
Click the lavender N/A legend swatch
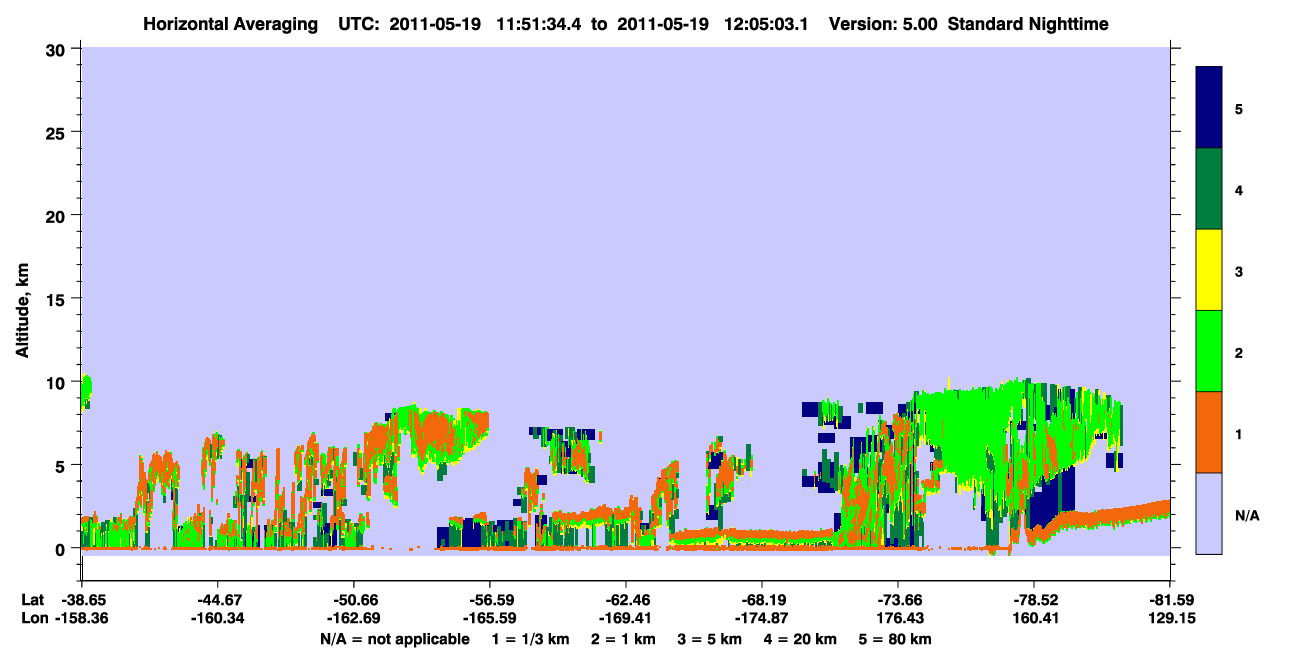pos(1209,513)
